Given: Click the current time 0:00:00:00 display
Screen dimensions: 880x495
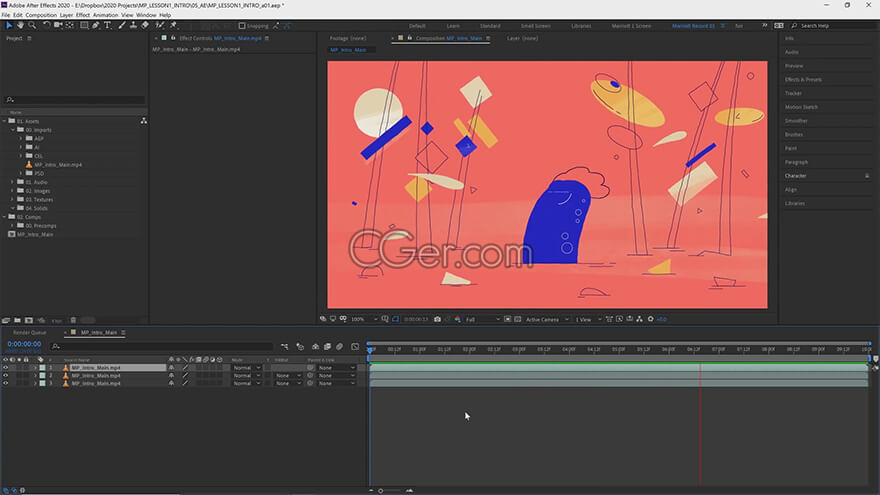Looking at the screenshot, I should (24, 344).
